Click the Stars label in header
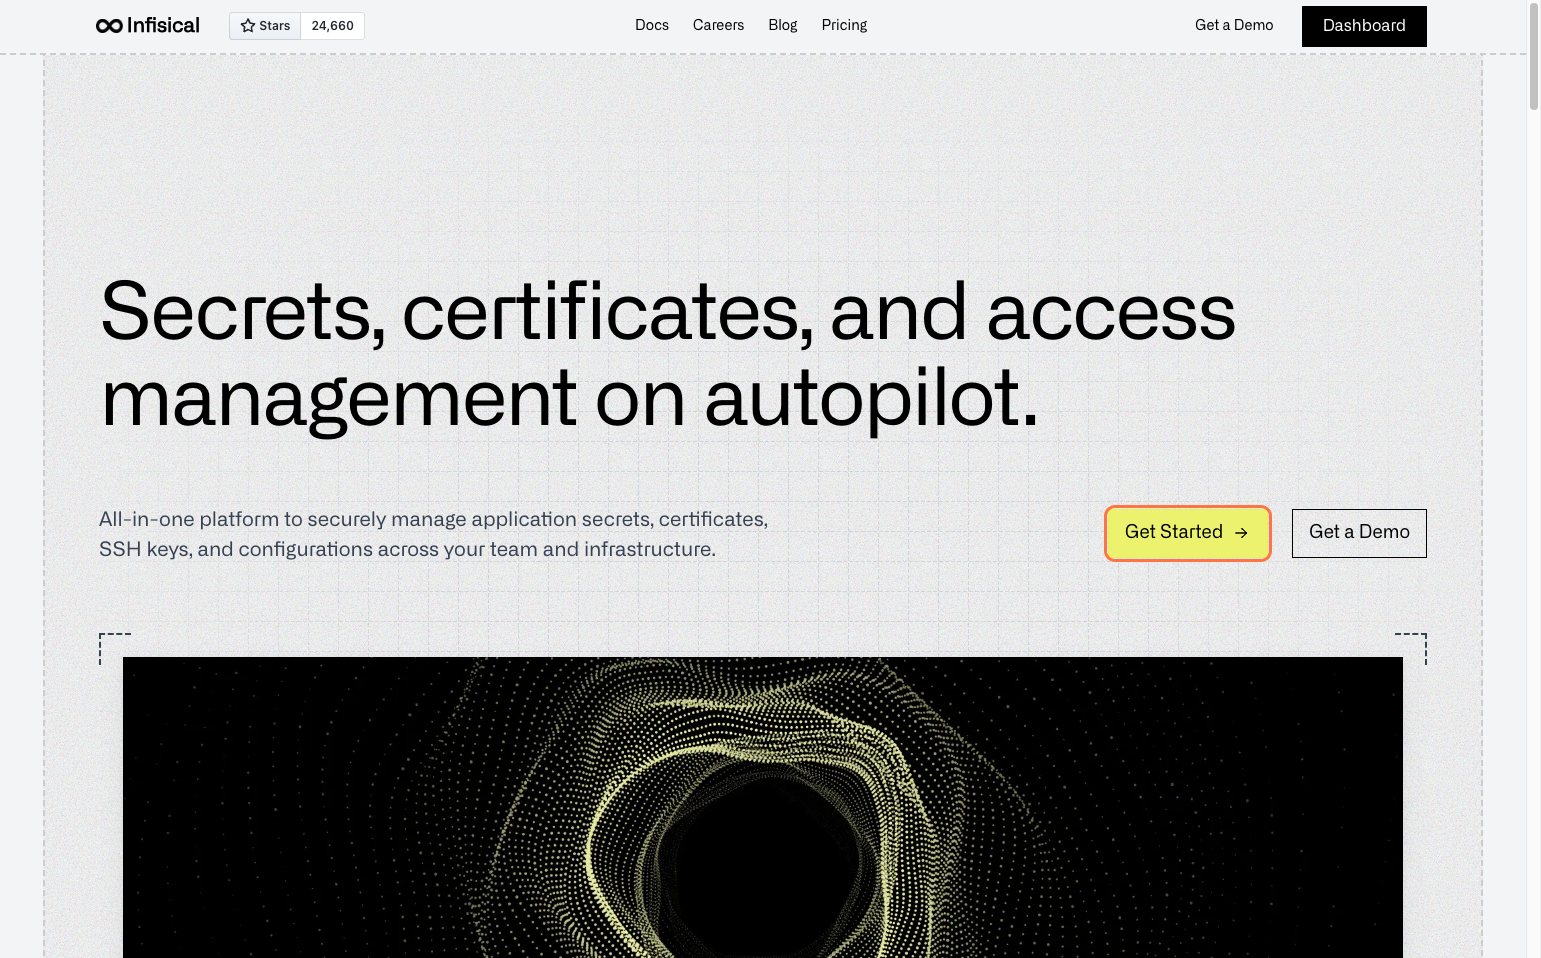1541x958 pixels. click(x=274, y=26)
